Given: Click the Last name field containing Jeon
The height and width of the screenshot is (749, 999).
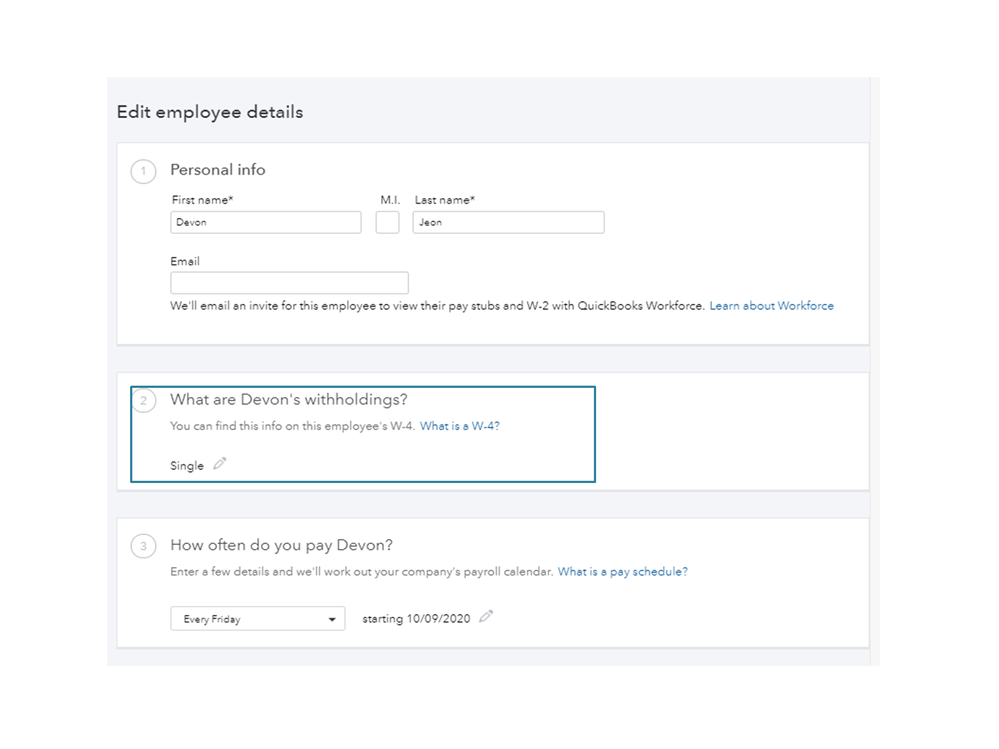Looking at the screenshot, I should point(508,222).
